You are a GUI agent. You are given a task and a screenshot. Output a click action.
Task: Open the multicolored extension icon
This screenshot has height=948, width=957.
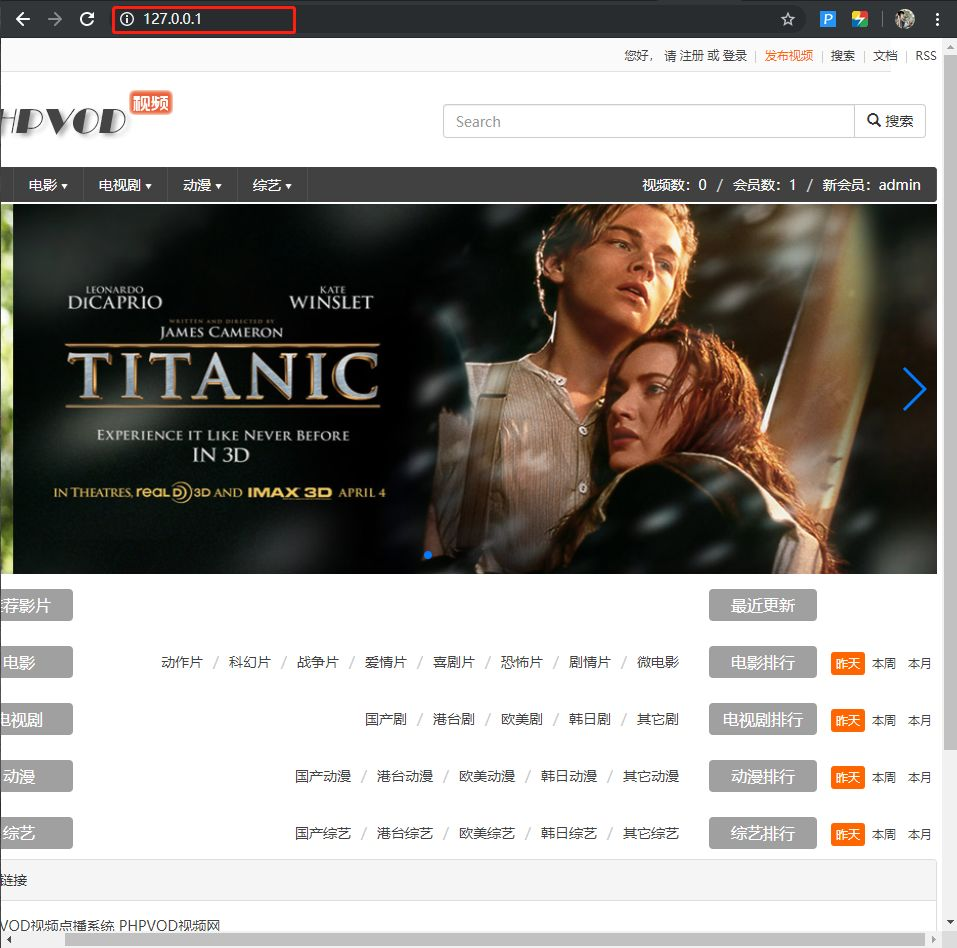pyautogui.click(x=860, y=19)
